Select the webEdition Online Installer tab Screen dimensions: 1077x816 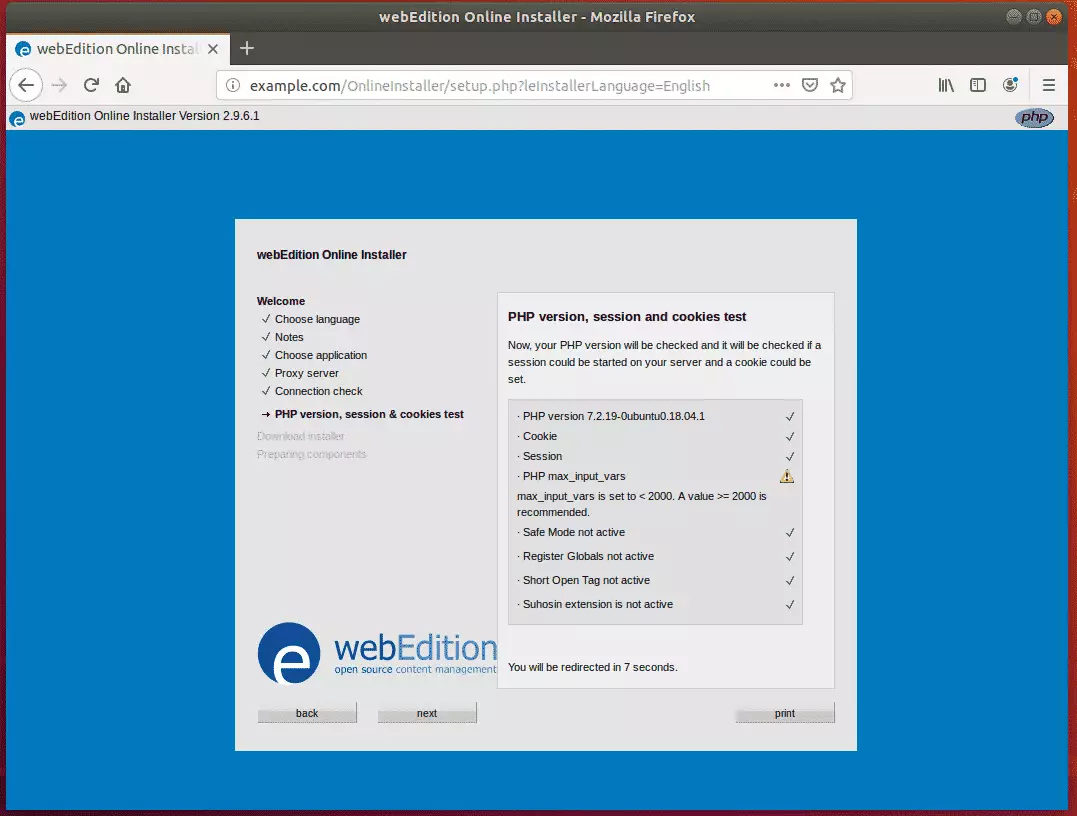pyautogui.click(x=118, y=49)
